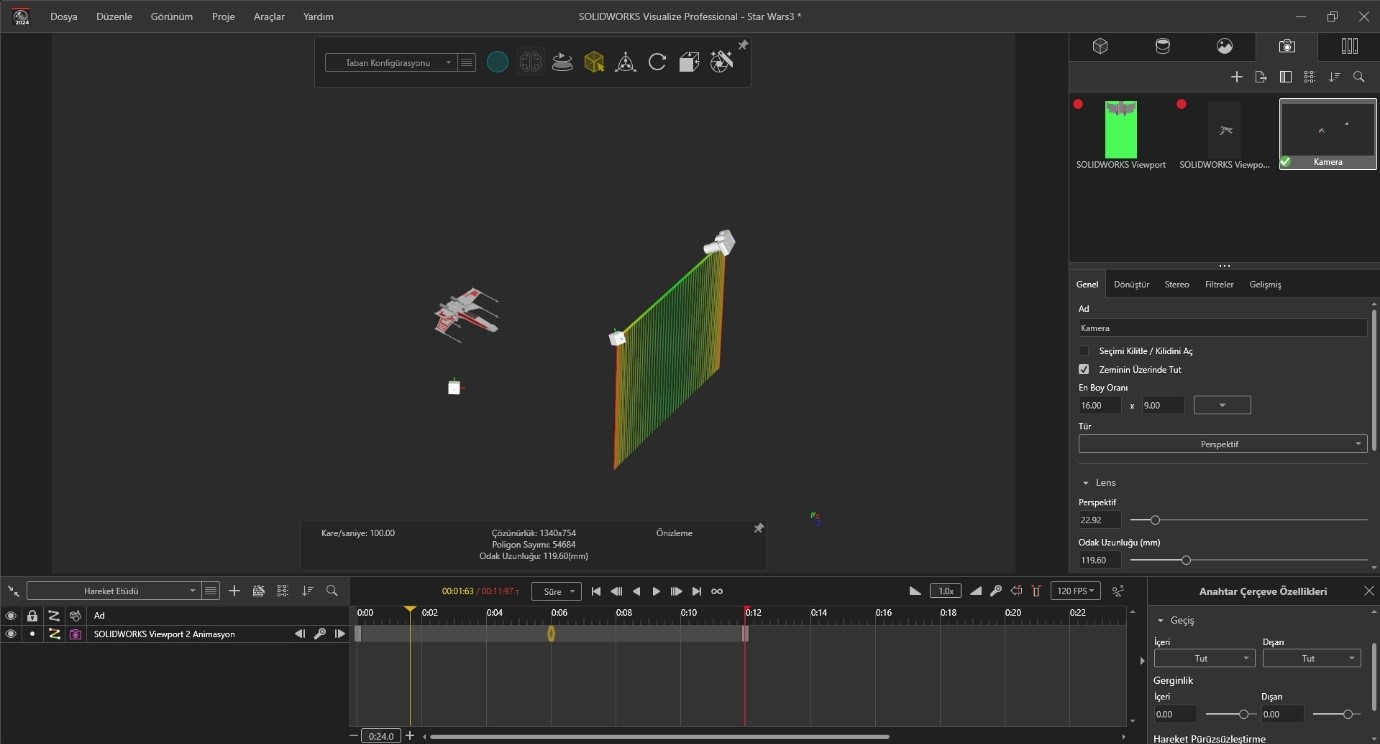Click the search magnifier in camera panel
Image resolution: width=1380 pixels, height=744 pixels.
(1359, 77)
